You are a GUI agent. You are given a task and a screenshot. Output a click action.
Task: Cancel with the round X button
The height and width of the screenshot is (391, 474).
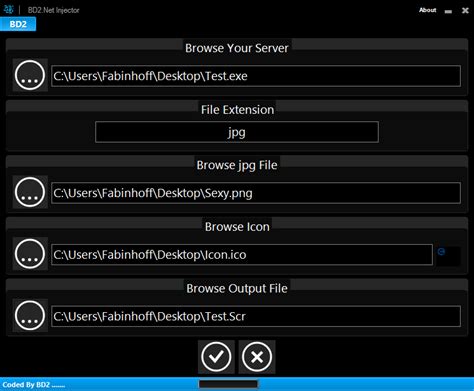[257, 357]
